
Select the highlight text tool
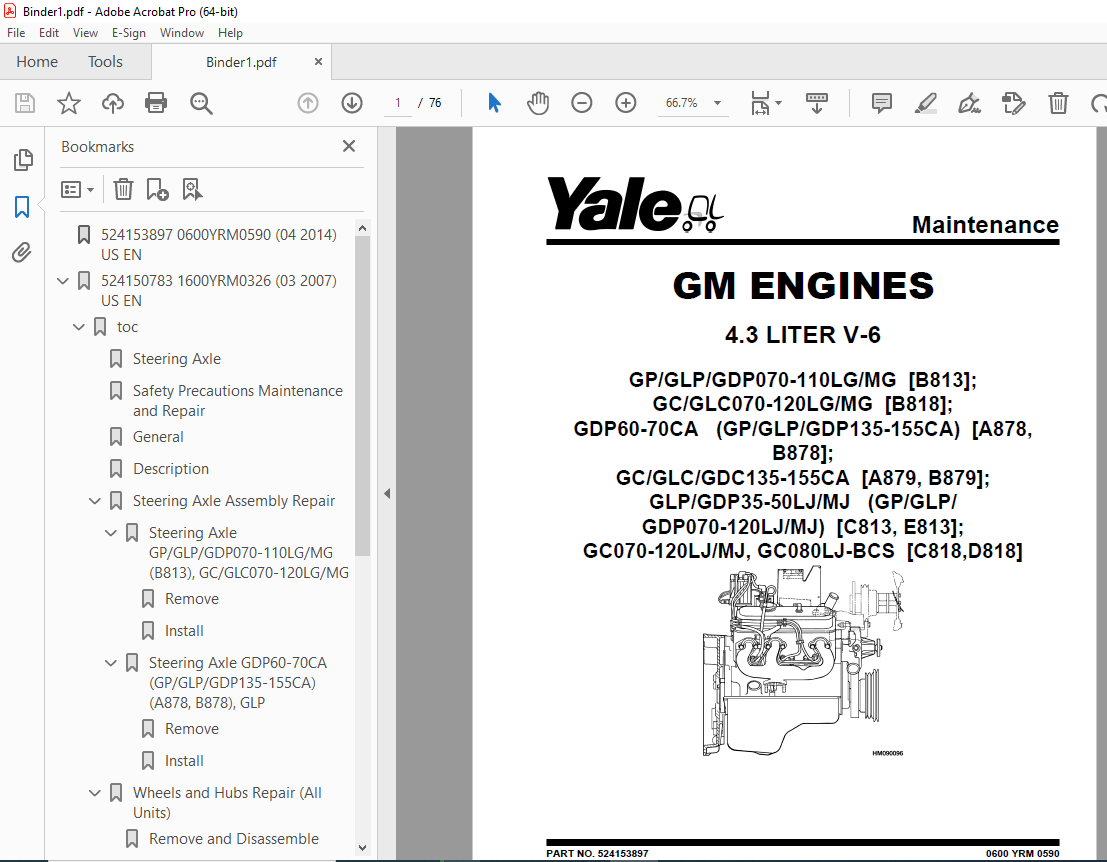click(926, 103)
